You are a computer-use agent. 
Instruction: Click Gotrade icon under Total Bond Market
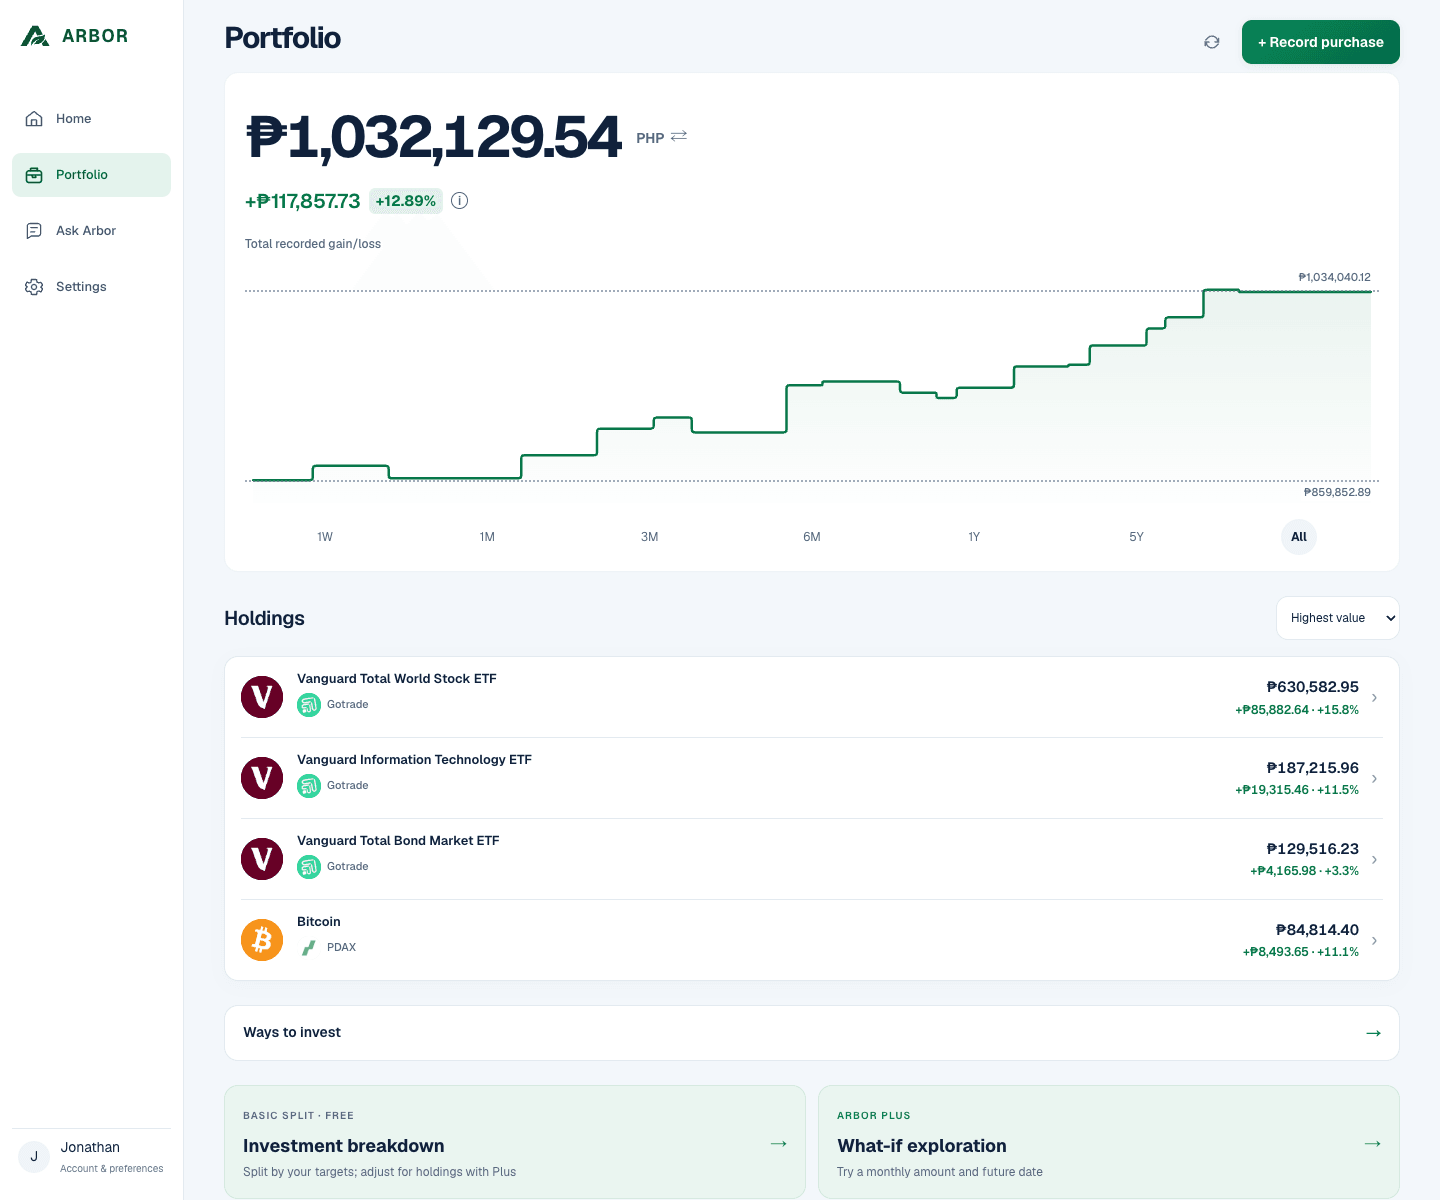coord(309,867)
